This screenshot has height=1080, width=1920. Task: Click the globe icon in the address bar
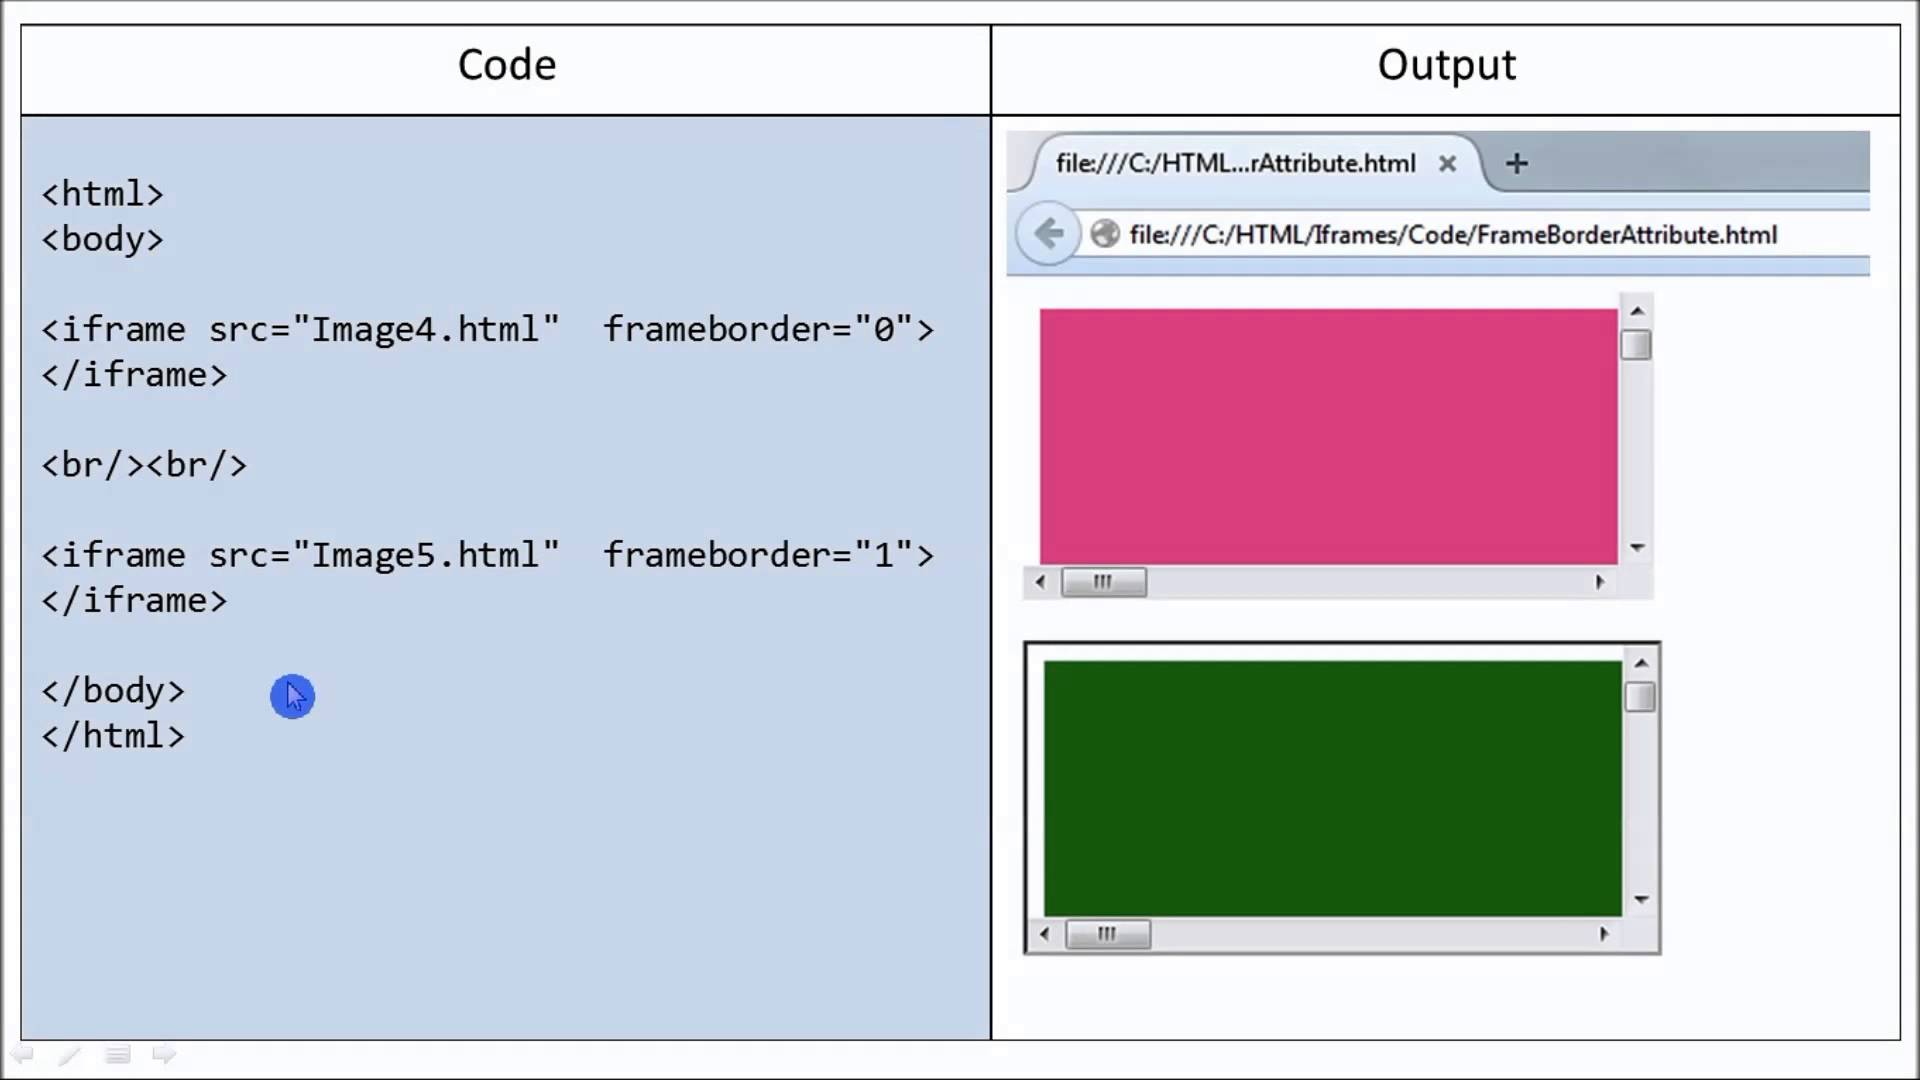(x=1104, y=233)
